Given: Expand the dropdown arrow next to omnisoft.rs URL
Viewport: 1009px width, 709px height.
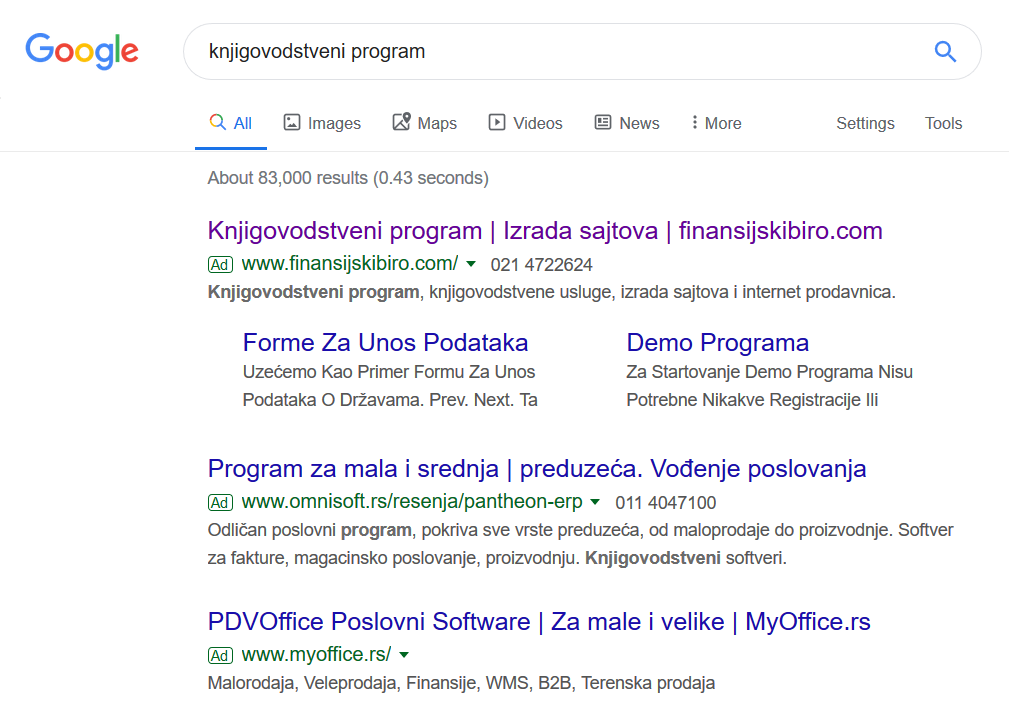Looking at the screenshot, I should click(x=595, y=502).
